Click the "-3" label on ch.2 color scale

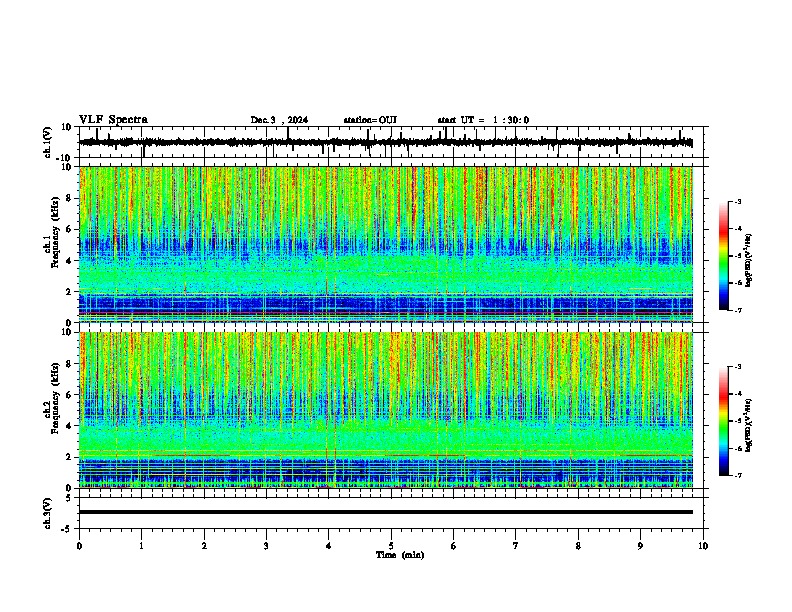click(x=738, y=367)
